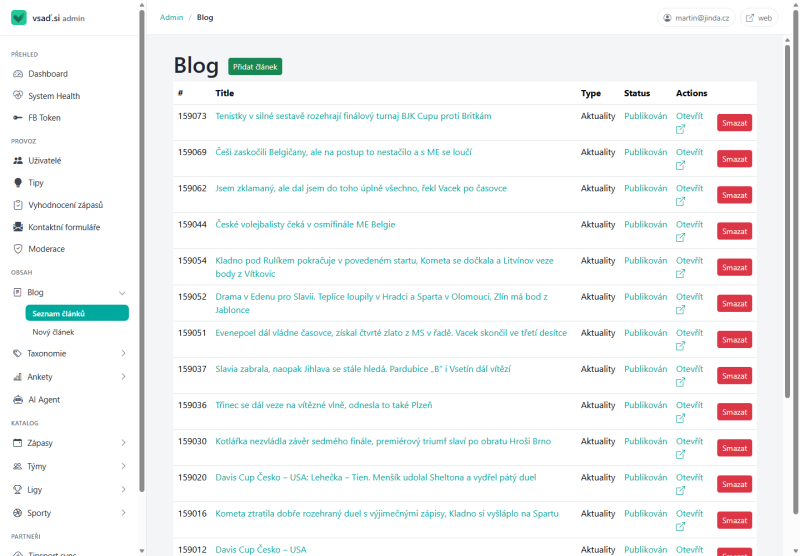Click the external link icon on web button
This screenshot has height=556, width=800.
(x=749, y=18)
